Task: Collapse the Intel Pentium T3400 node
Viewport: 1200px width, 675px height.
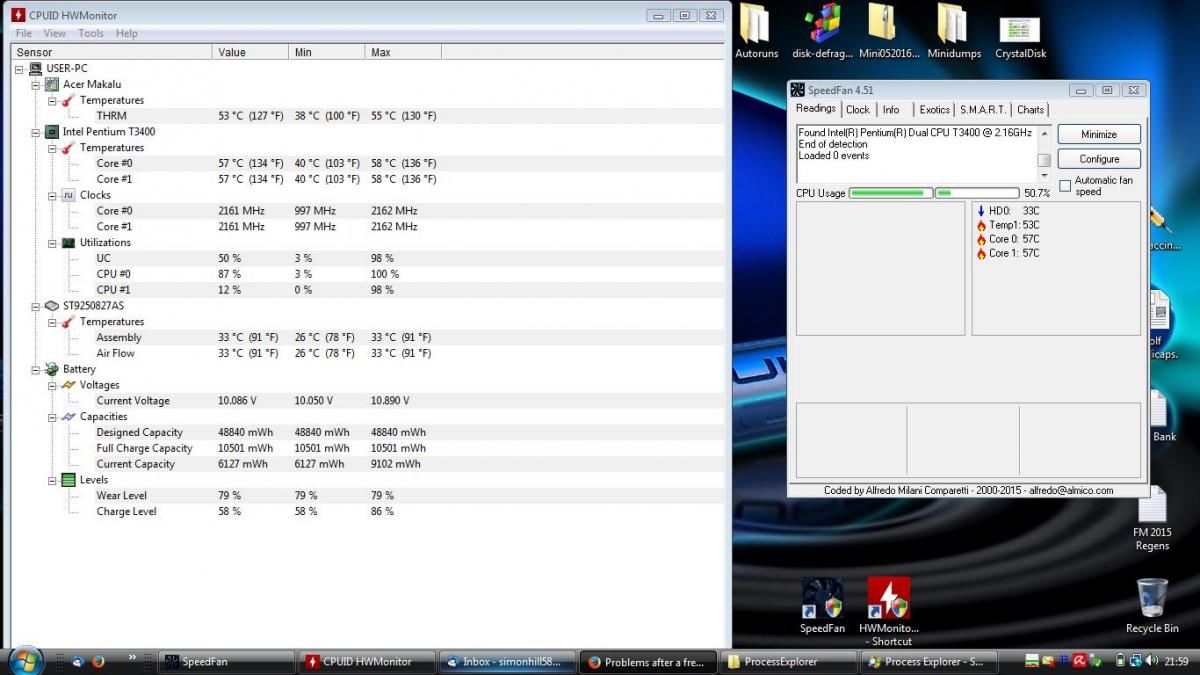Action: 36,131
